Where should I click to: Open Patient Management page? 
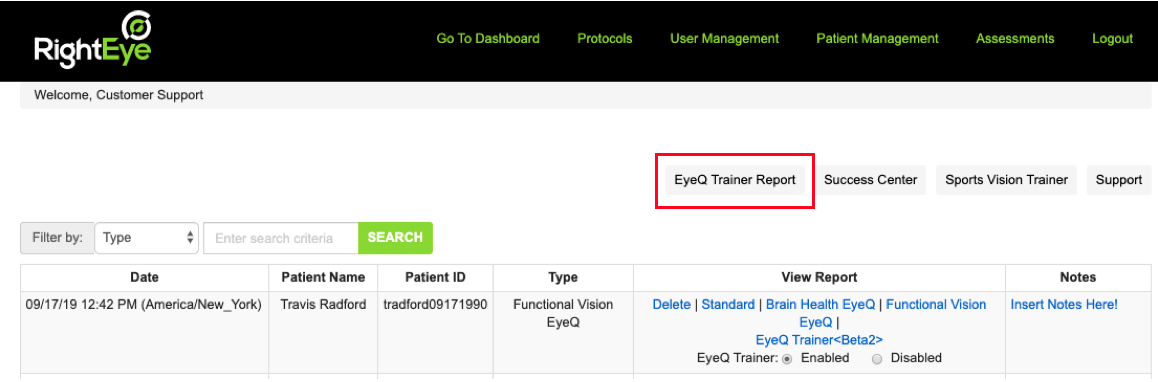pos(877,38)
